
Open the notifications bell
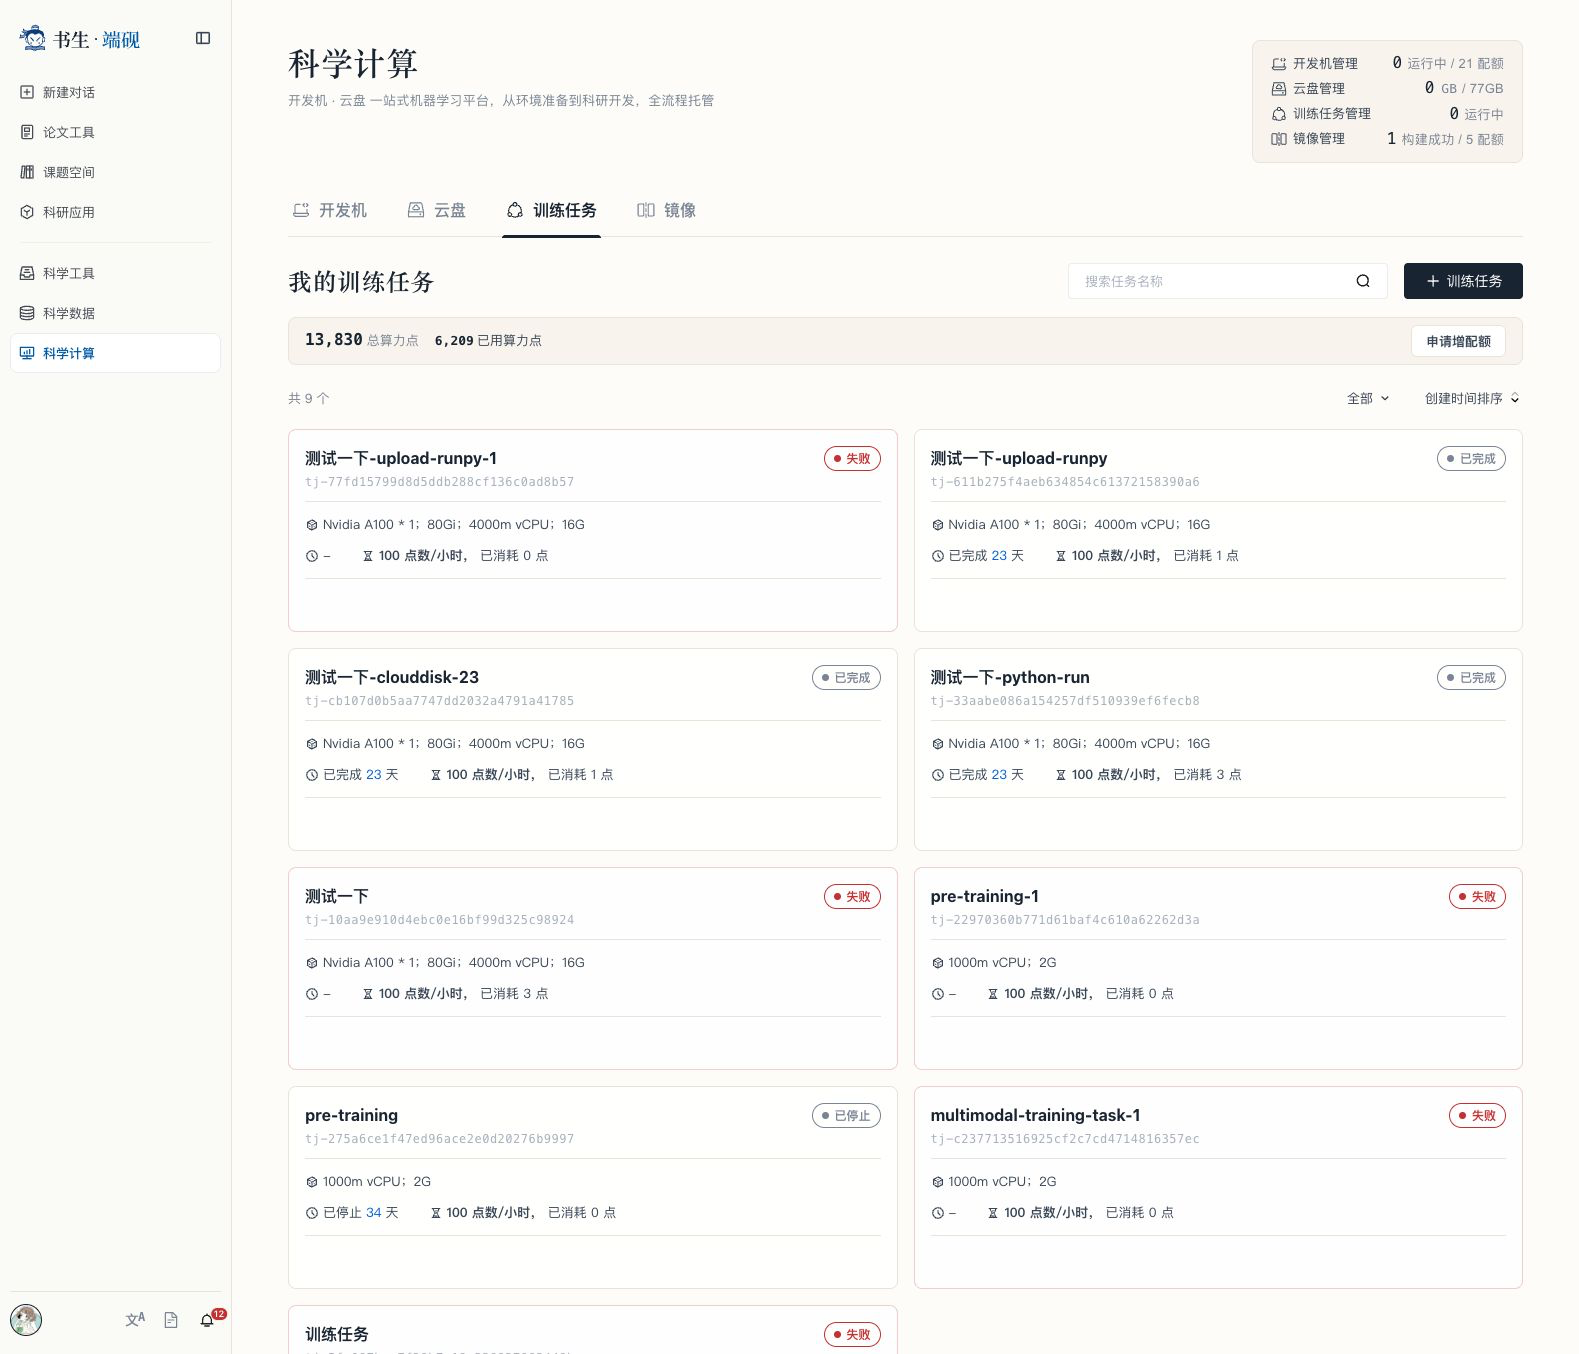tap(207, 1320)
